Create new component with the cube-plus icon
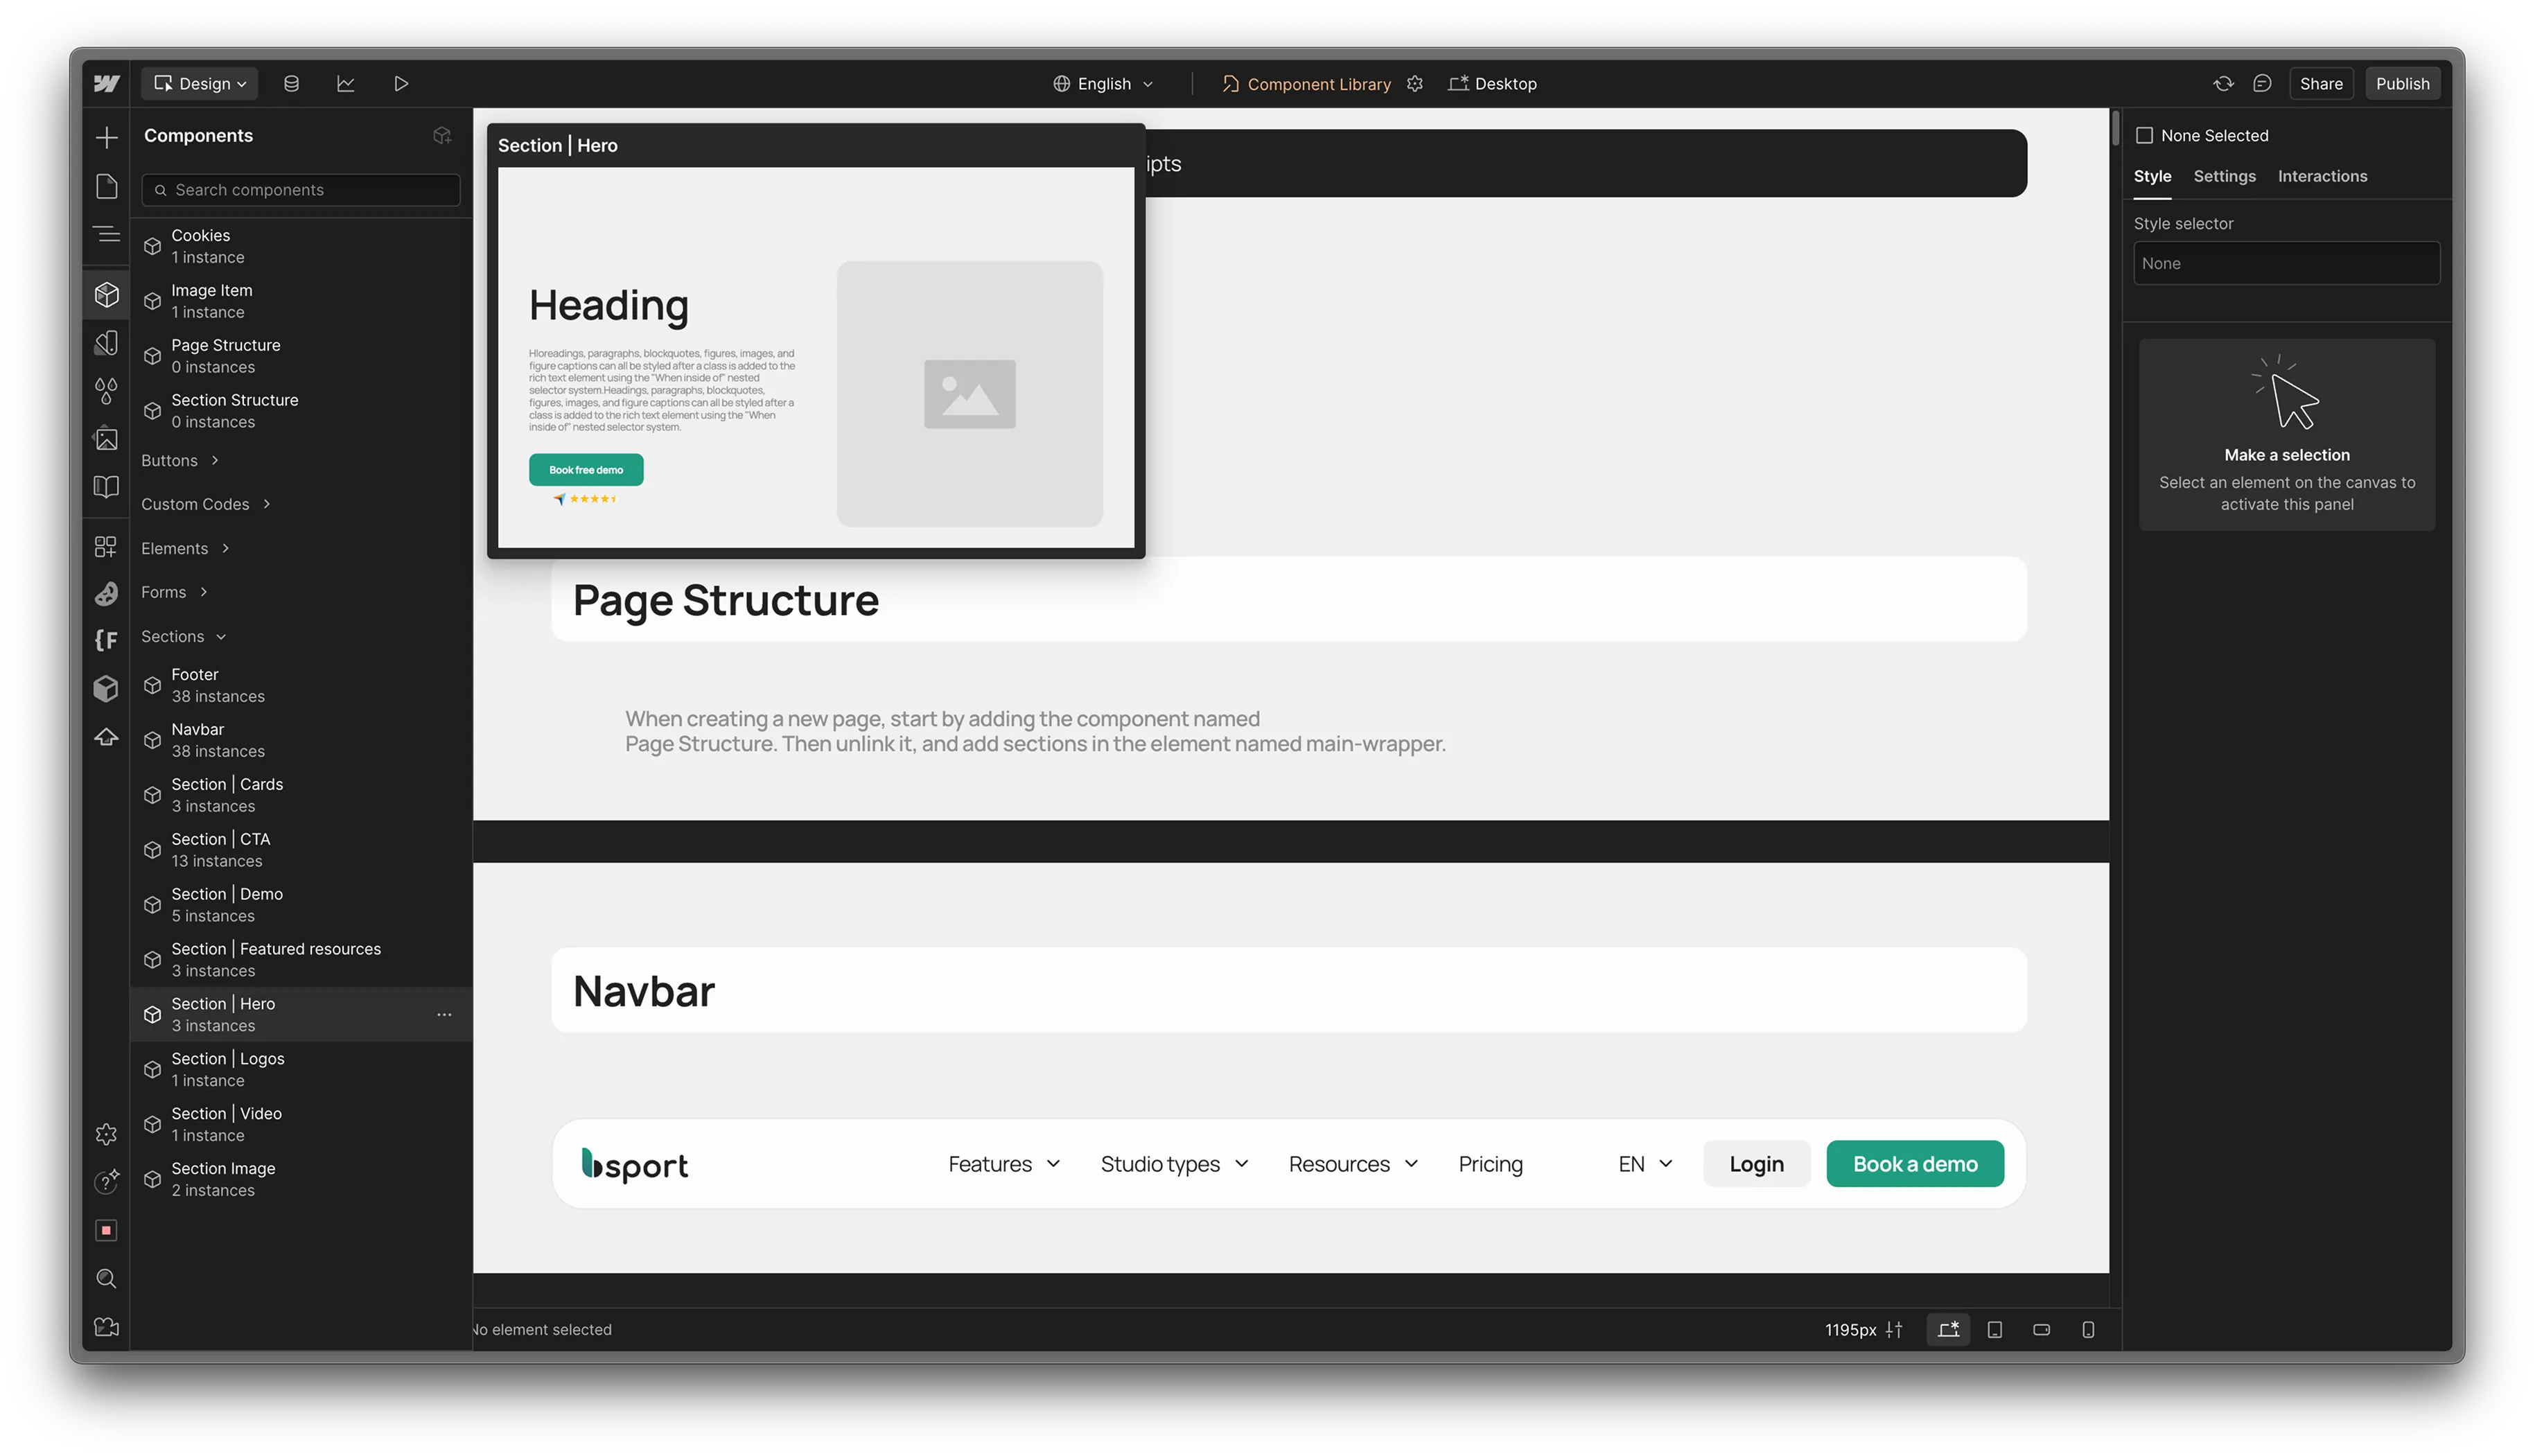The width and height of the screenshot is (2535, 1456). pos(442,136)
